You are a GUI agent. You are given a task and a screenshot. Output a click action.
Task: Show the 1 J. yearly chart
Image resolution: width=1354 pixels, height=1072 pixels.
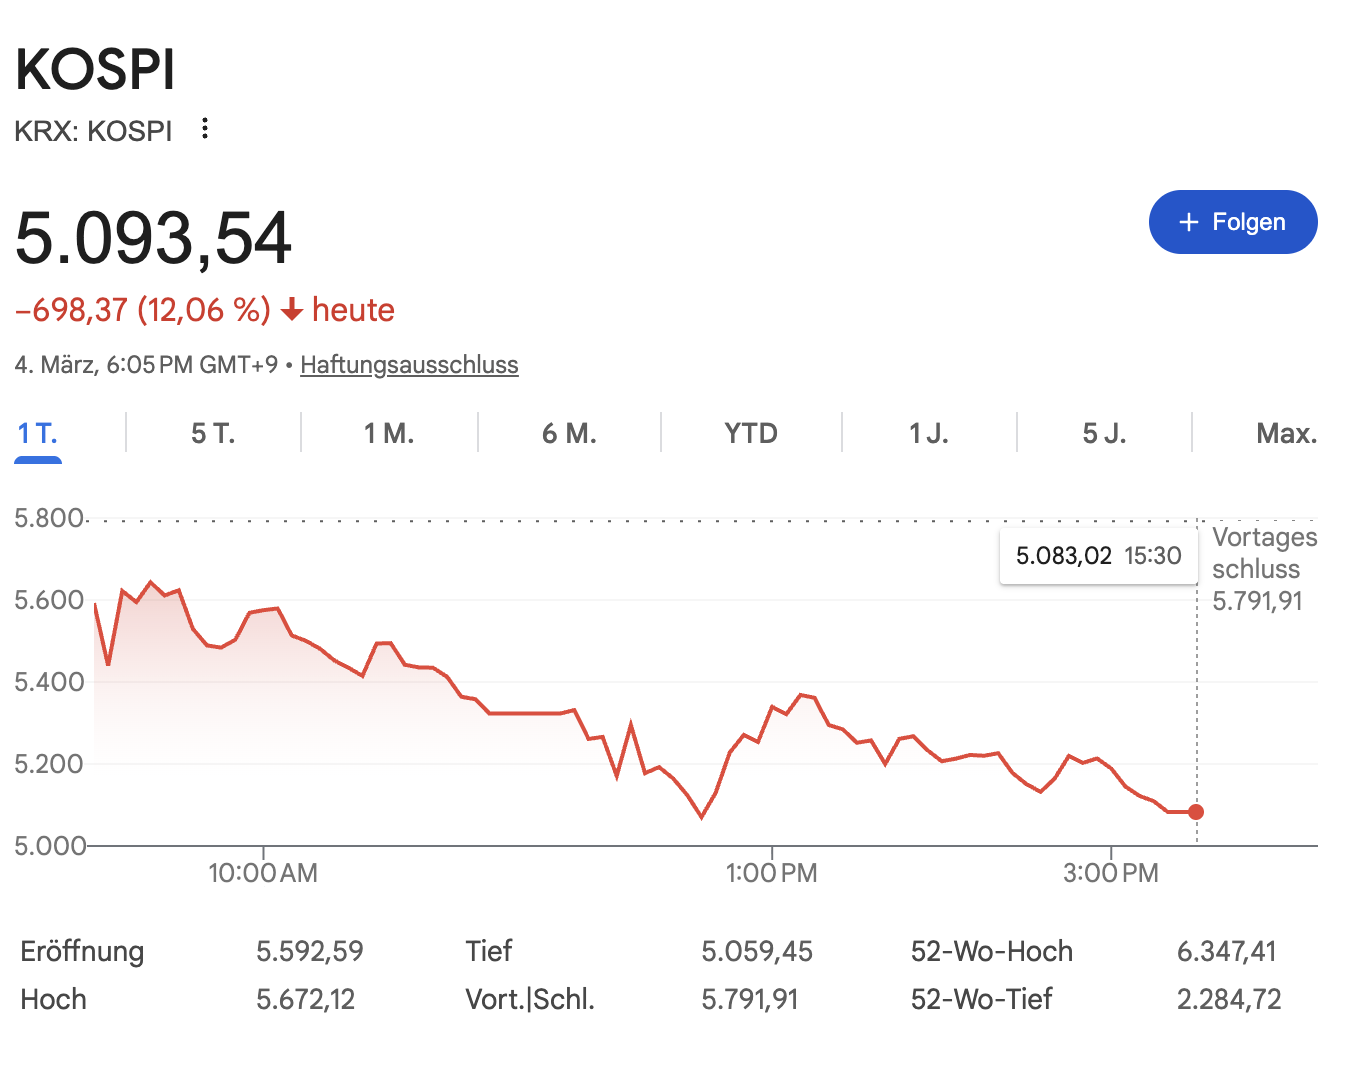(928, 434)
